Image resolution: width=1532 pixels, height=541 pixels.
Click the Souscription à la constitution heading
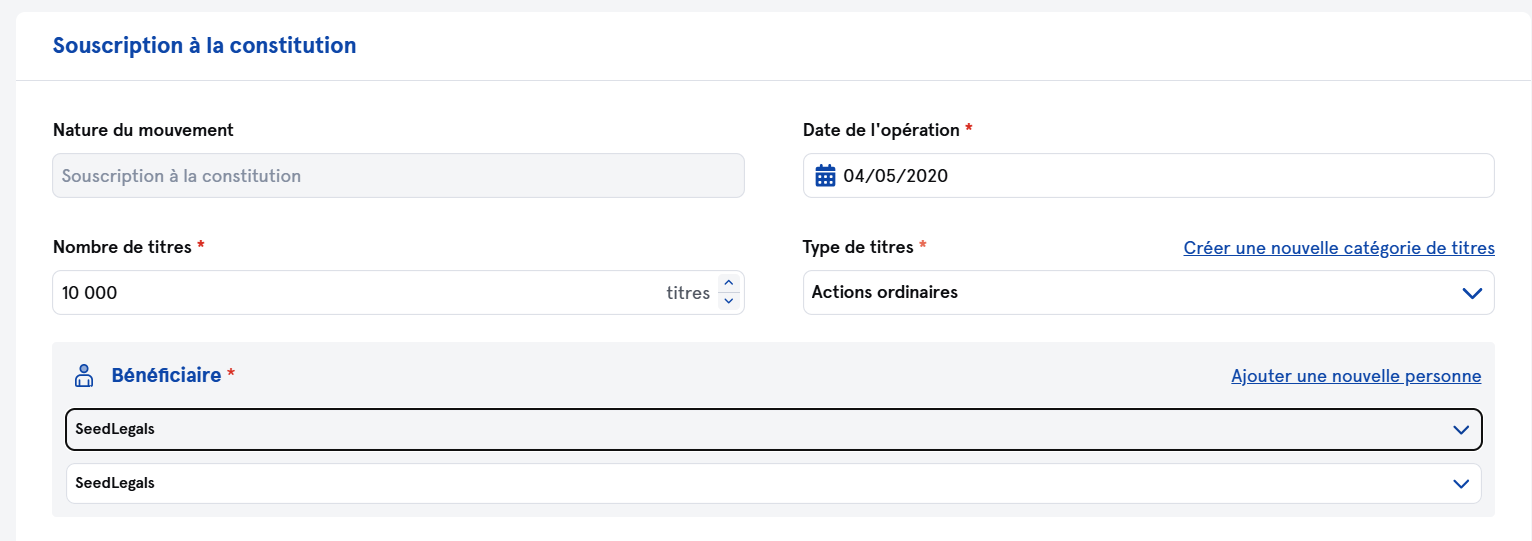(204, 46)
